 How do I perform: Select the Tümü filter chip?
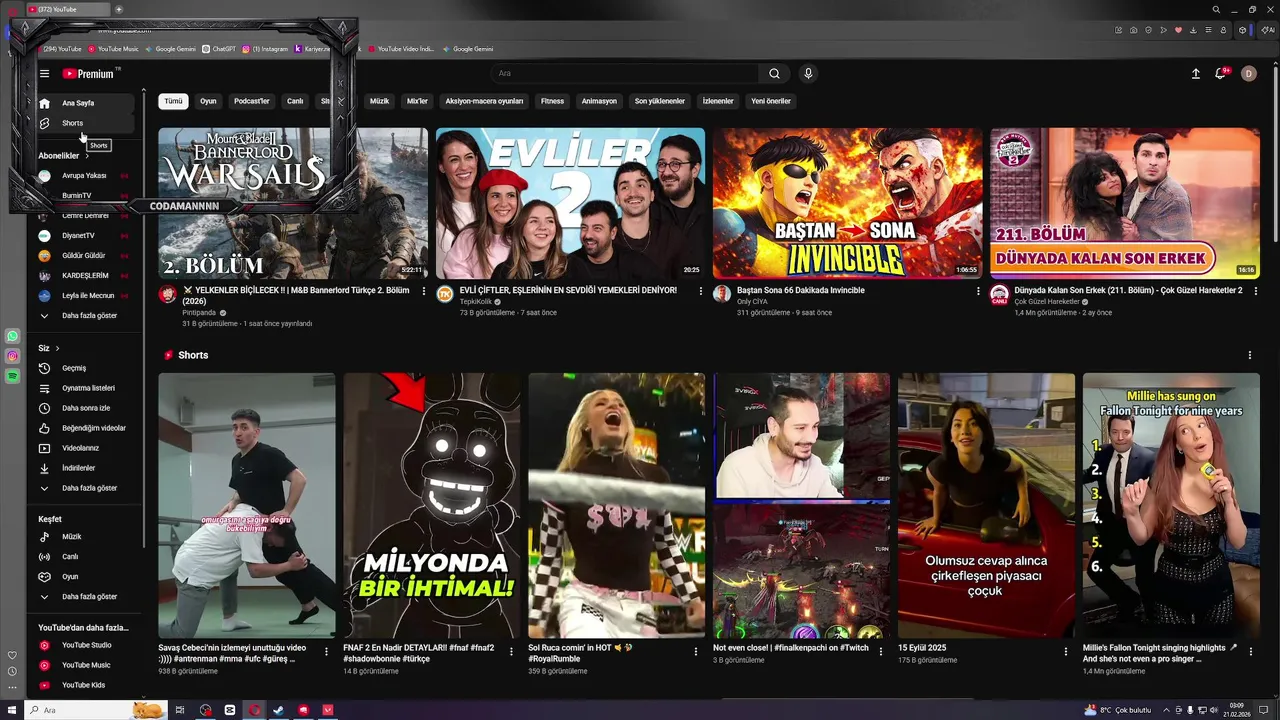pyautogui.click(x=173, y=101)
